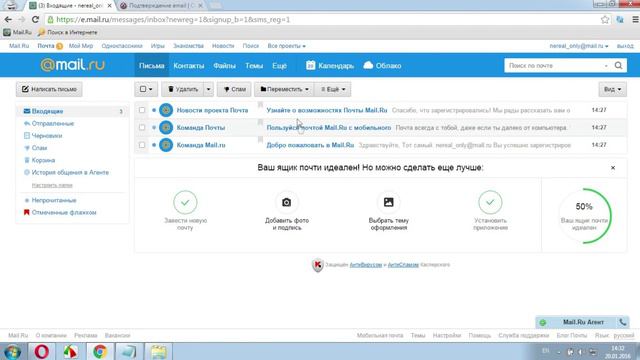The height and width of the screenshot is (360, 640).
Task: Open the toolbar Ещё dropdown
Action: 333,89
